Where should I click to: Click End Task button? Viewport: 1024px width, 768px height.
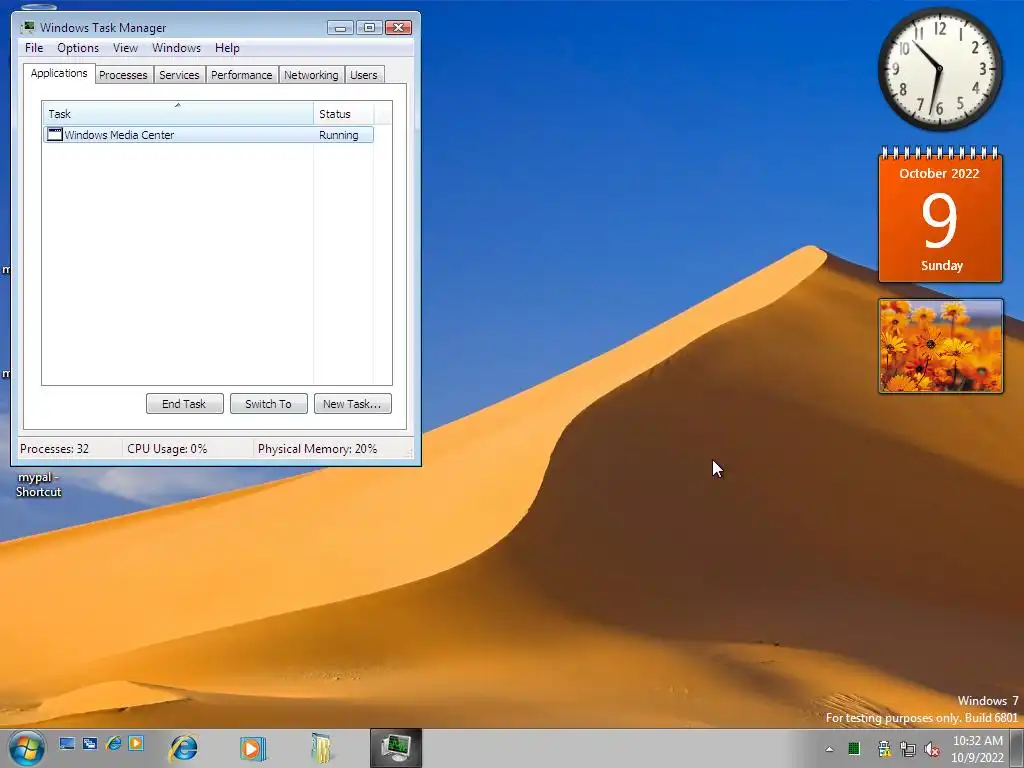tap(185, 404)
